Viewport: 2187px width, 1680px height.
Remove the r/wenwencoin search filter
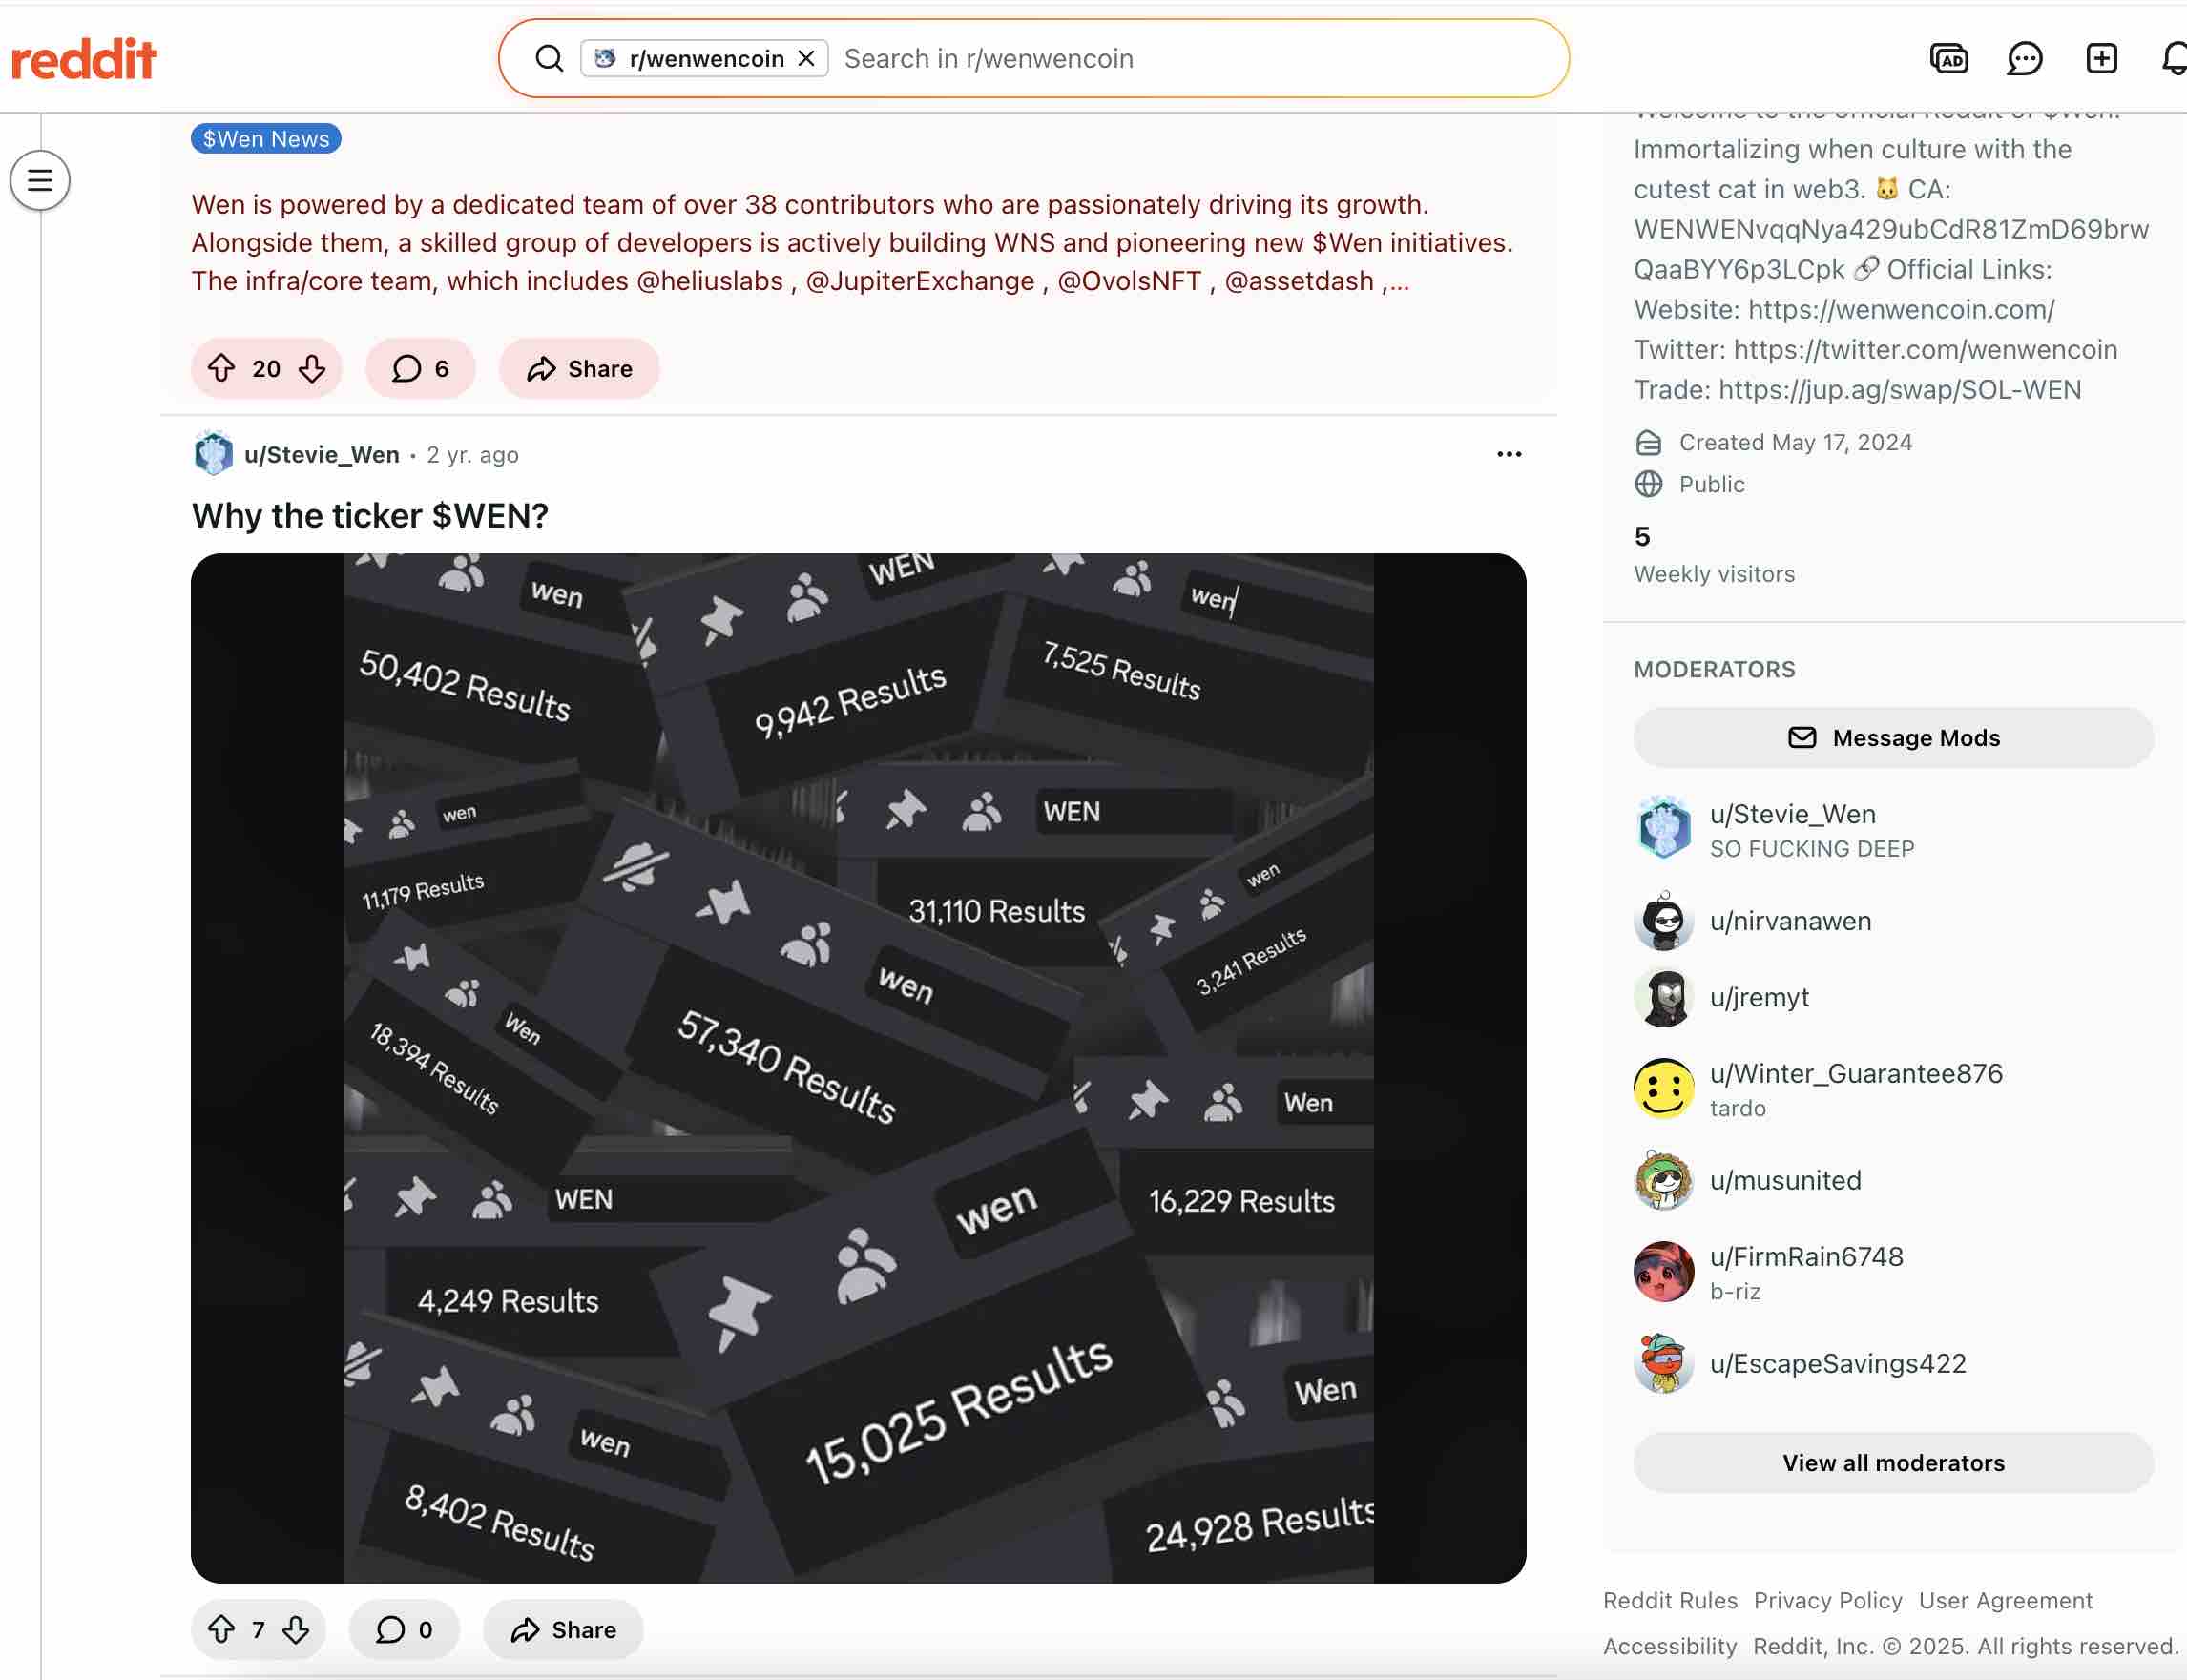pos(806,59)
